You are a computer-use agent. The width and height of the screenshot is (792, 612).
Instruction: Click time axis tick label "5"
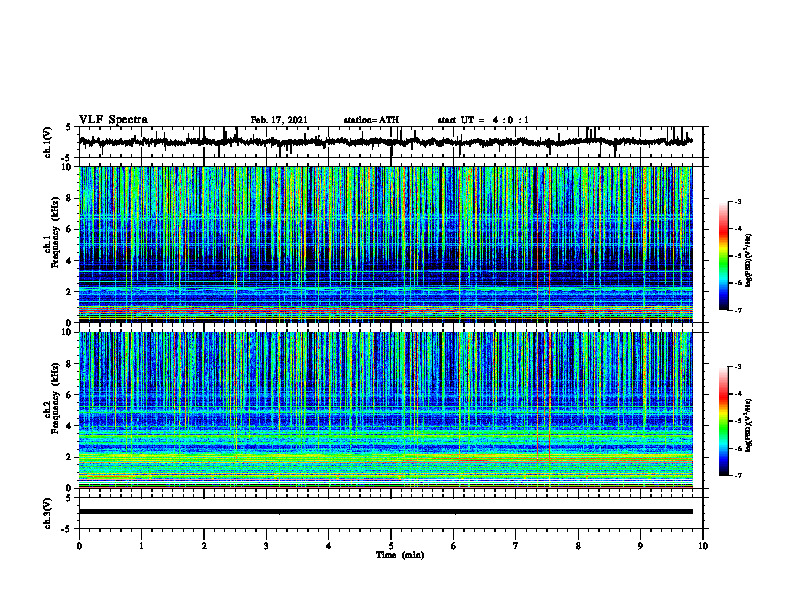click(x=391, y=546)
